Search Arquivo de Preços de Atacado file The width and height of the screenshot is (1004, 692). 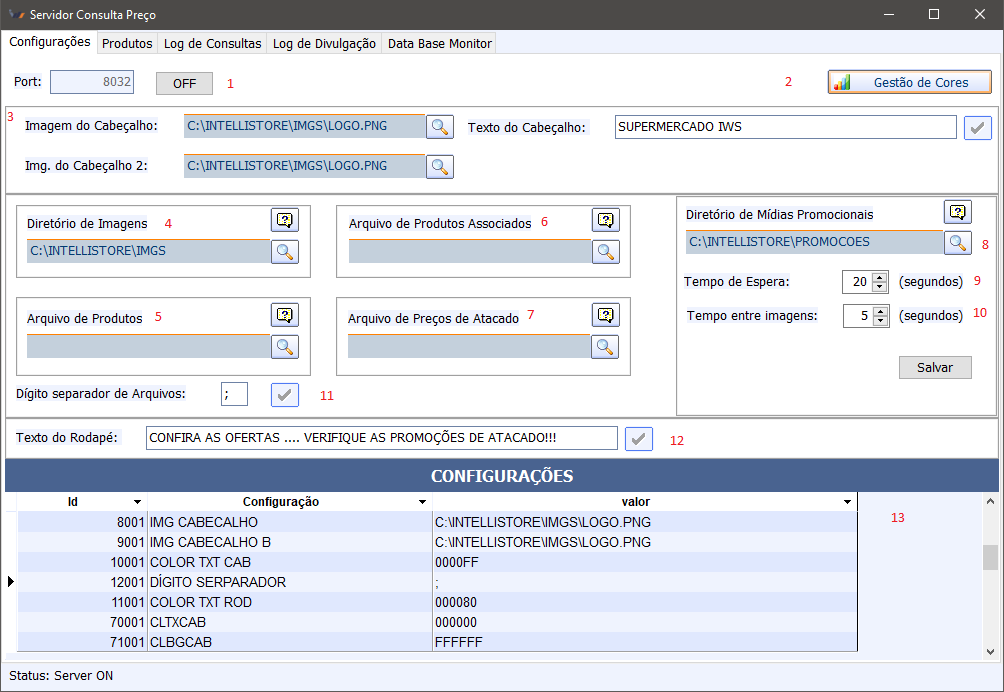pyautogui.click(x=605, y=346)
